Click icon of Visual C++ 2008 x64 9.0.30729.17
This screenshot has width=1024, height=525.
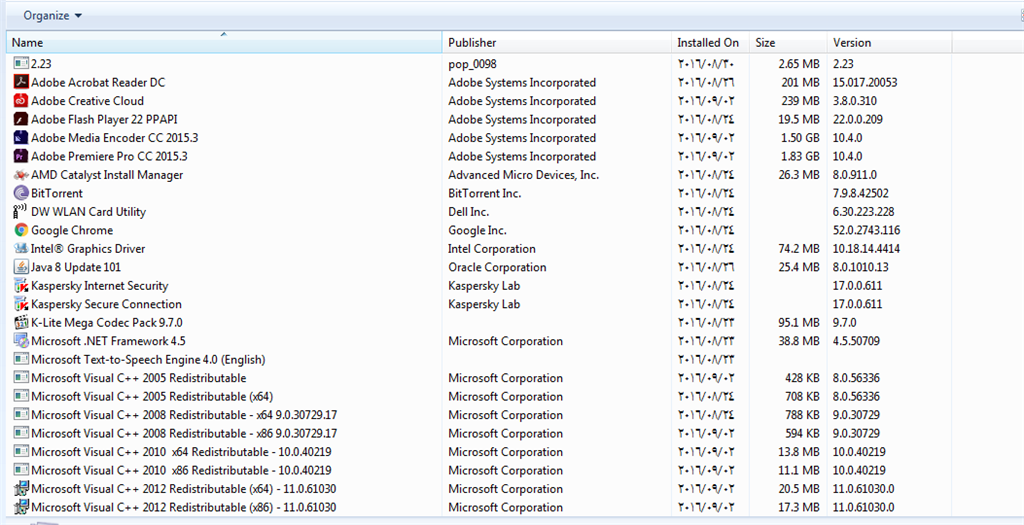point(21,415)
